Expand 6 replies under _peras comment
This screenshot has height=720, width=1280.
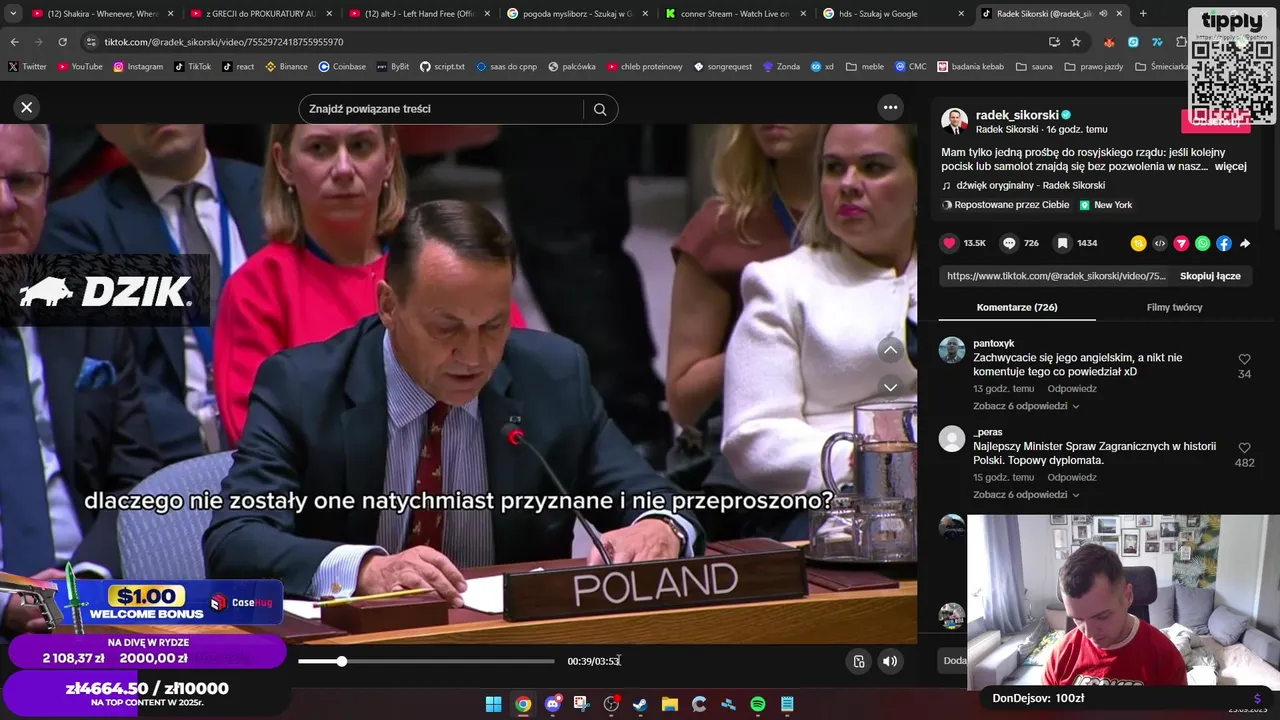[1026, 494]
